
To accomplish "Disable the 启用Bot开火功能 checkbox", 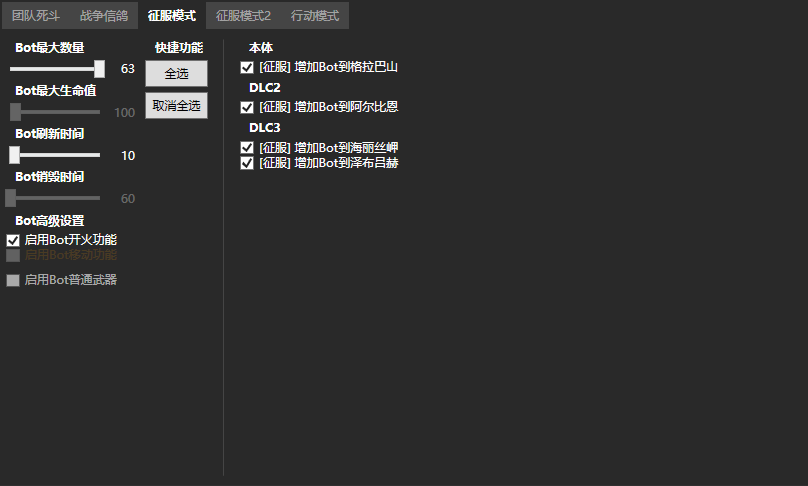I will [x=13, y=240].
